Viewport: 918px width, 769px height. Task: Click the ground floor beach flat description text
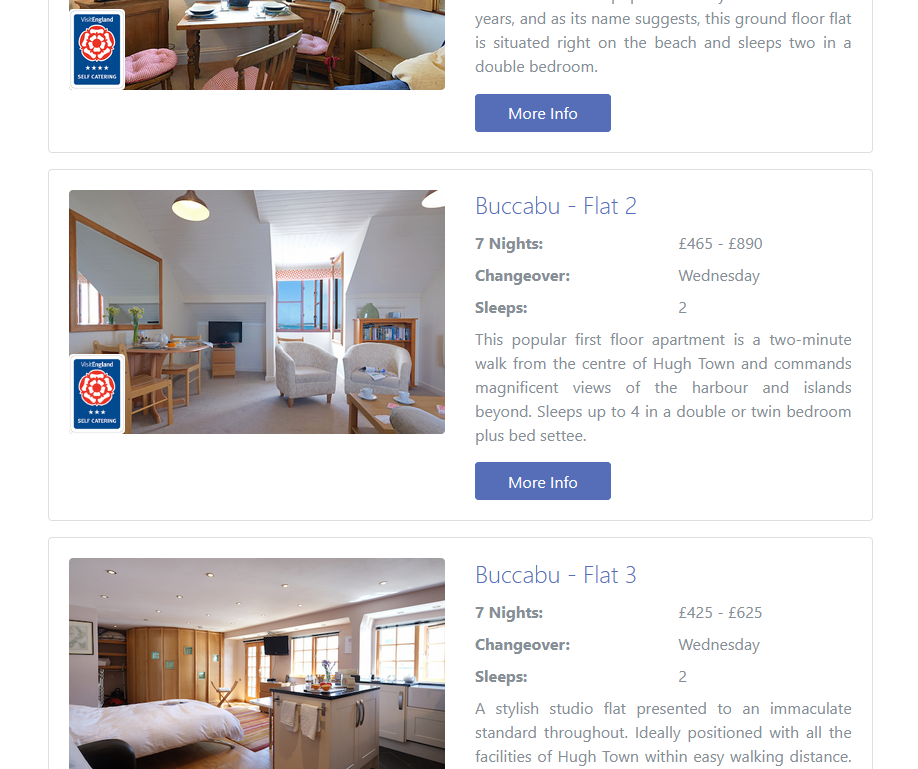663,40
